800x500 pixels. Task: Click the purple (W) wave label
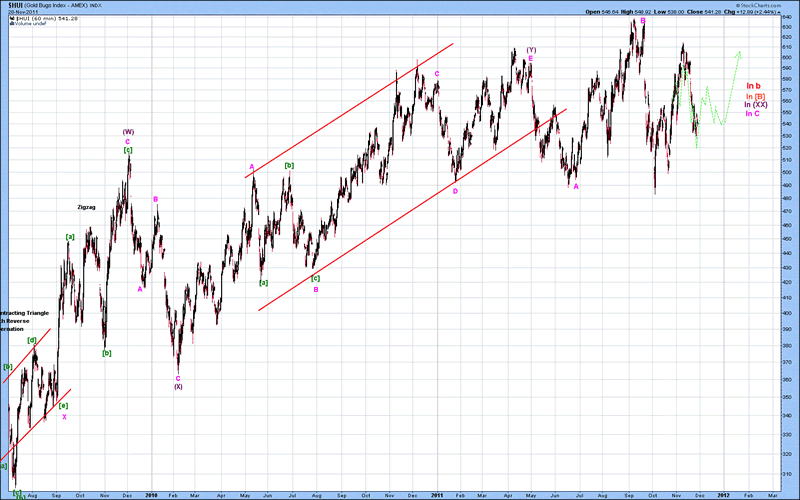[x=128, y=131]
